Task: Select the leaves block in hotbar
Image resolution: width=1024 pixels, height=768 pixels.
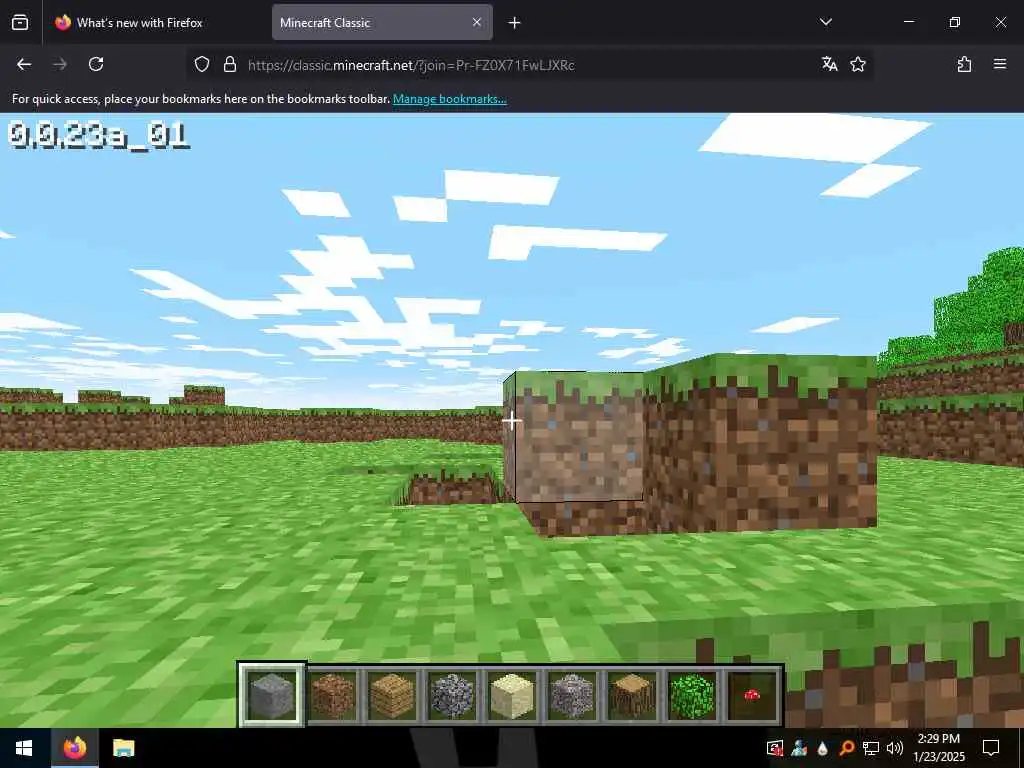Action: pos(692,695)
